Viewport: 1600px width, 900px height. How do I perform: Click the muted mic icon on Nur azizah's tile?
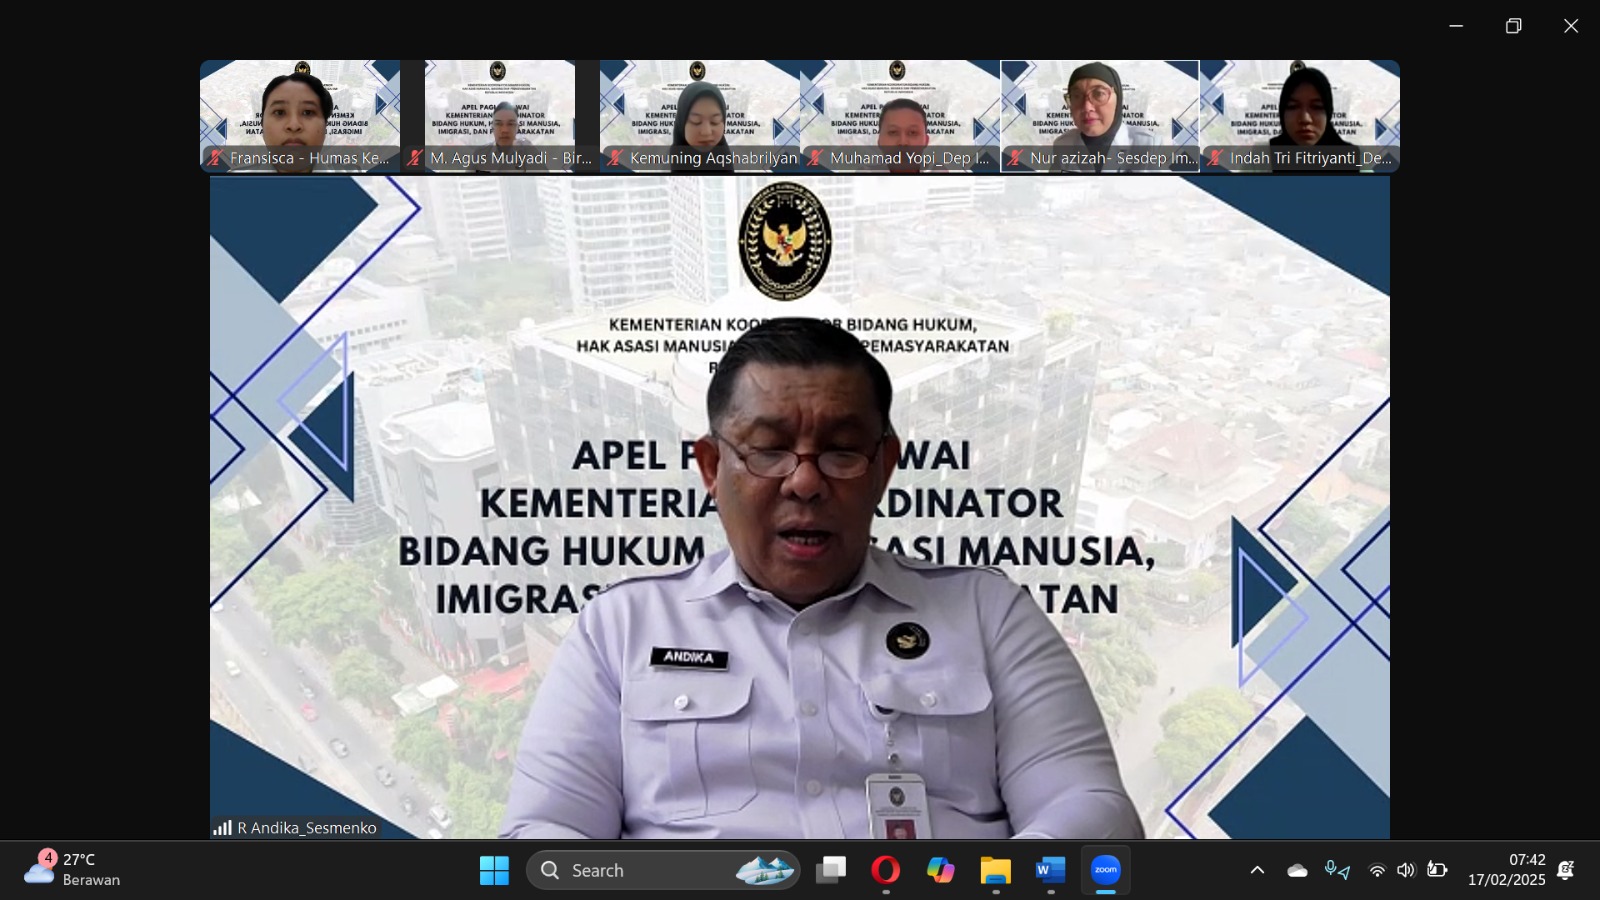tap(1015, 158)
